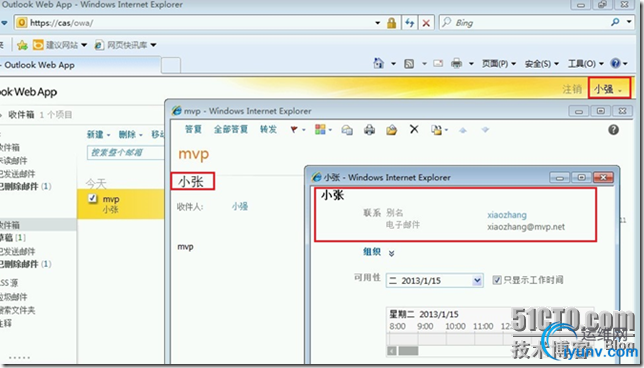This screenshot has height=368, width=644.
Task: Click 答复 reply in mvp window
Action: [193, 129]
